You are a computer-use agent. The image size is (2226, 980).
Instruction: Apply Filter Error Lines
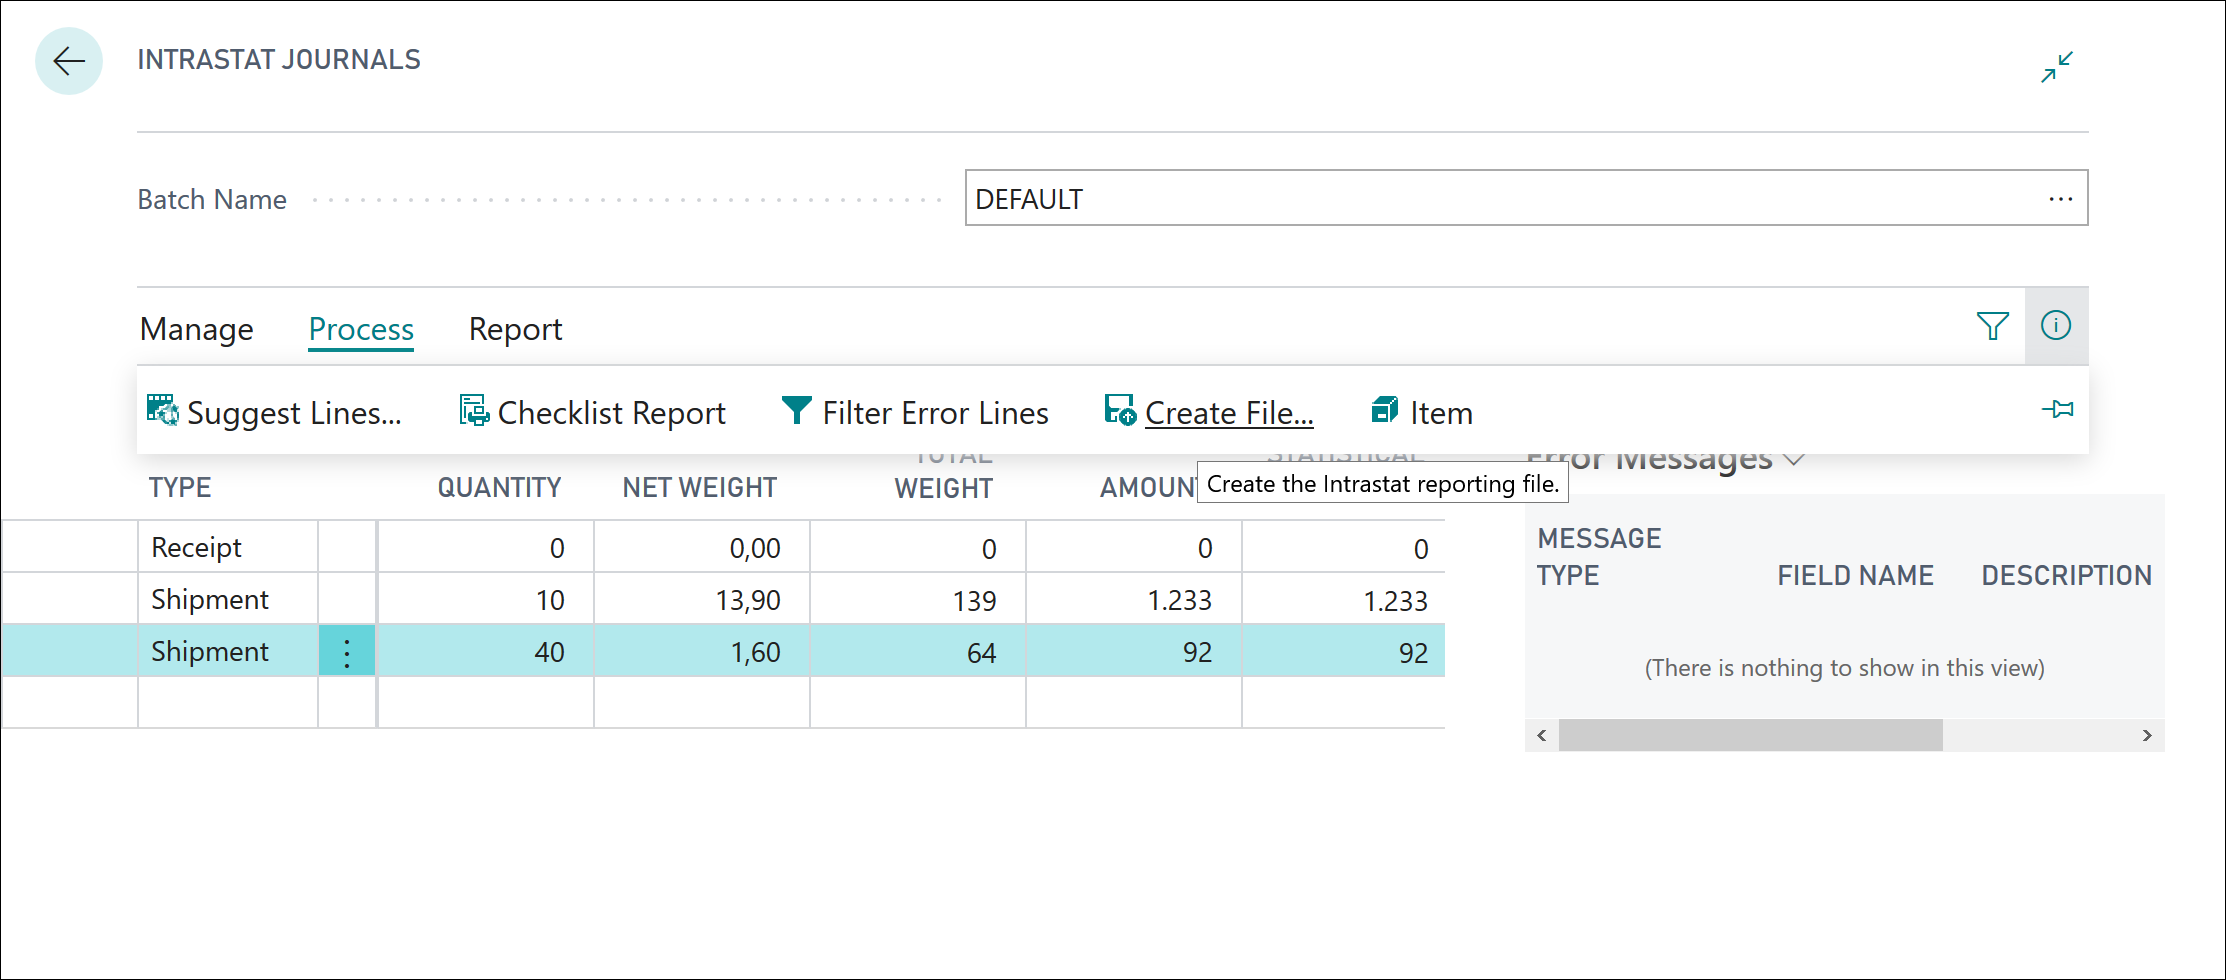935,413
